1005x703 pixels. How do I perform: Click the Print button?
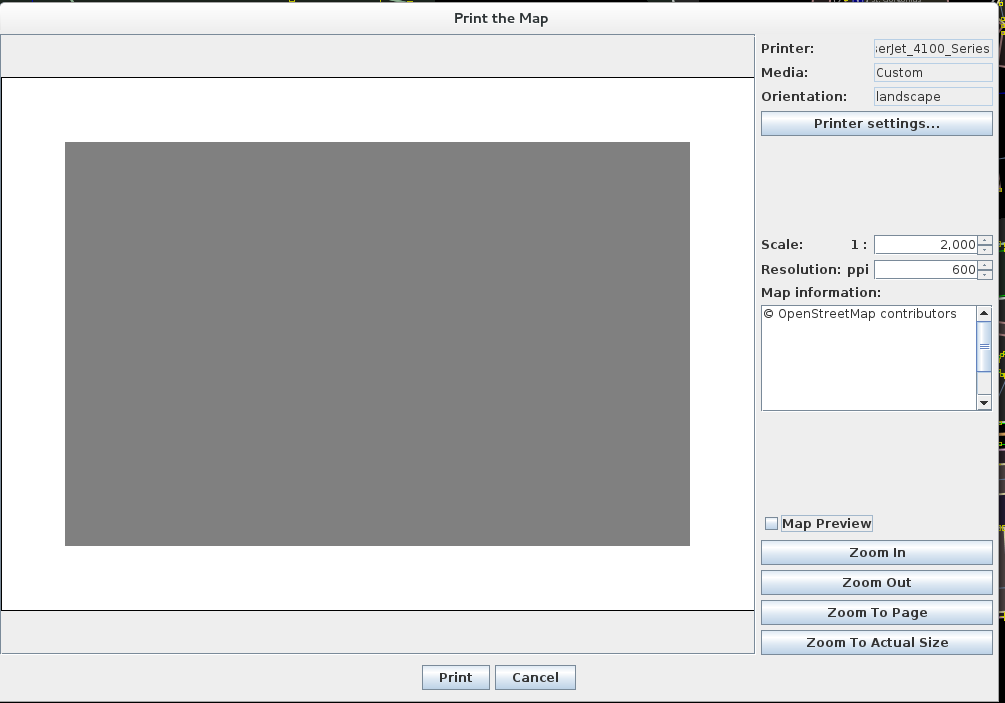455,677
